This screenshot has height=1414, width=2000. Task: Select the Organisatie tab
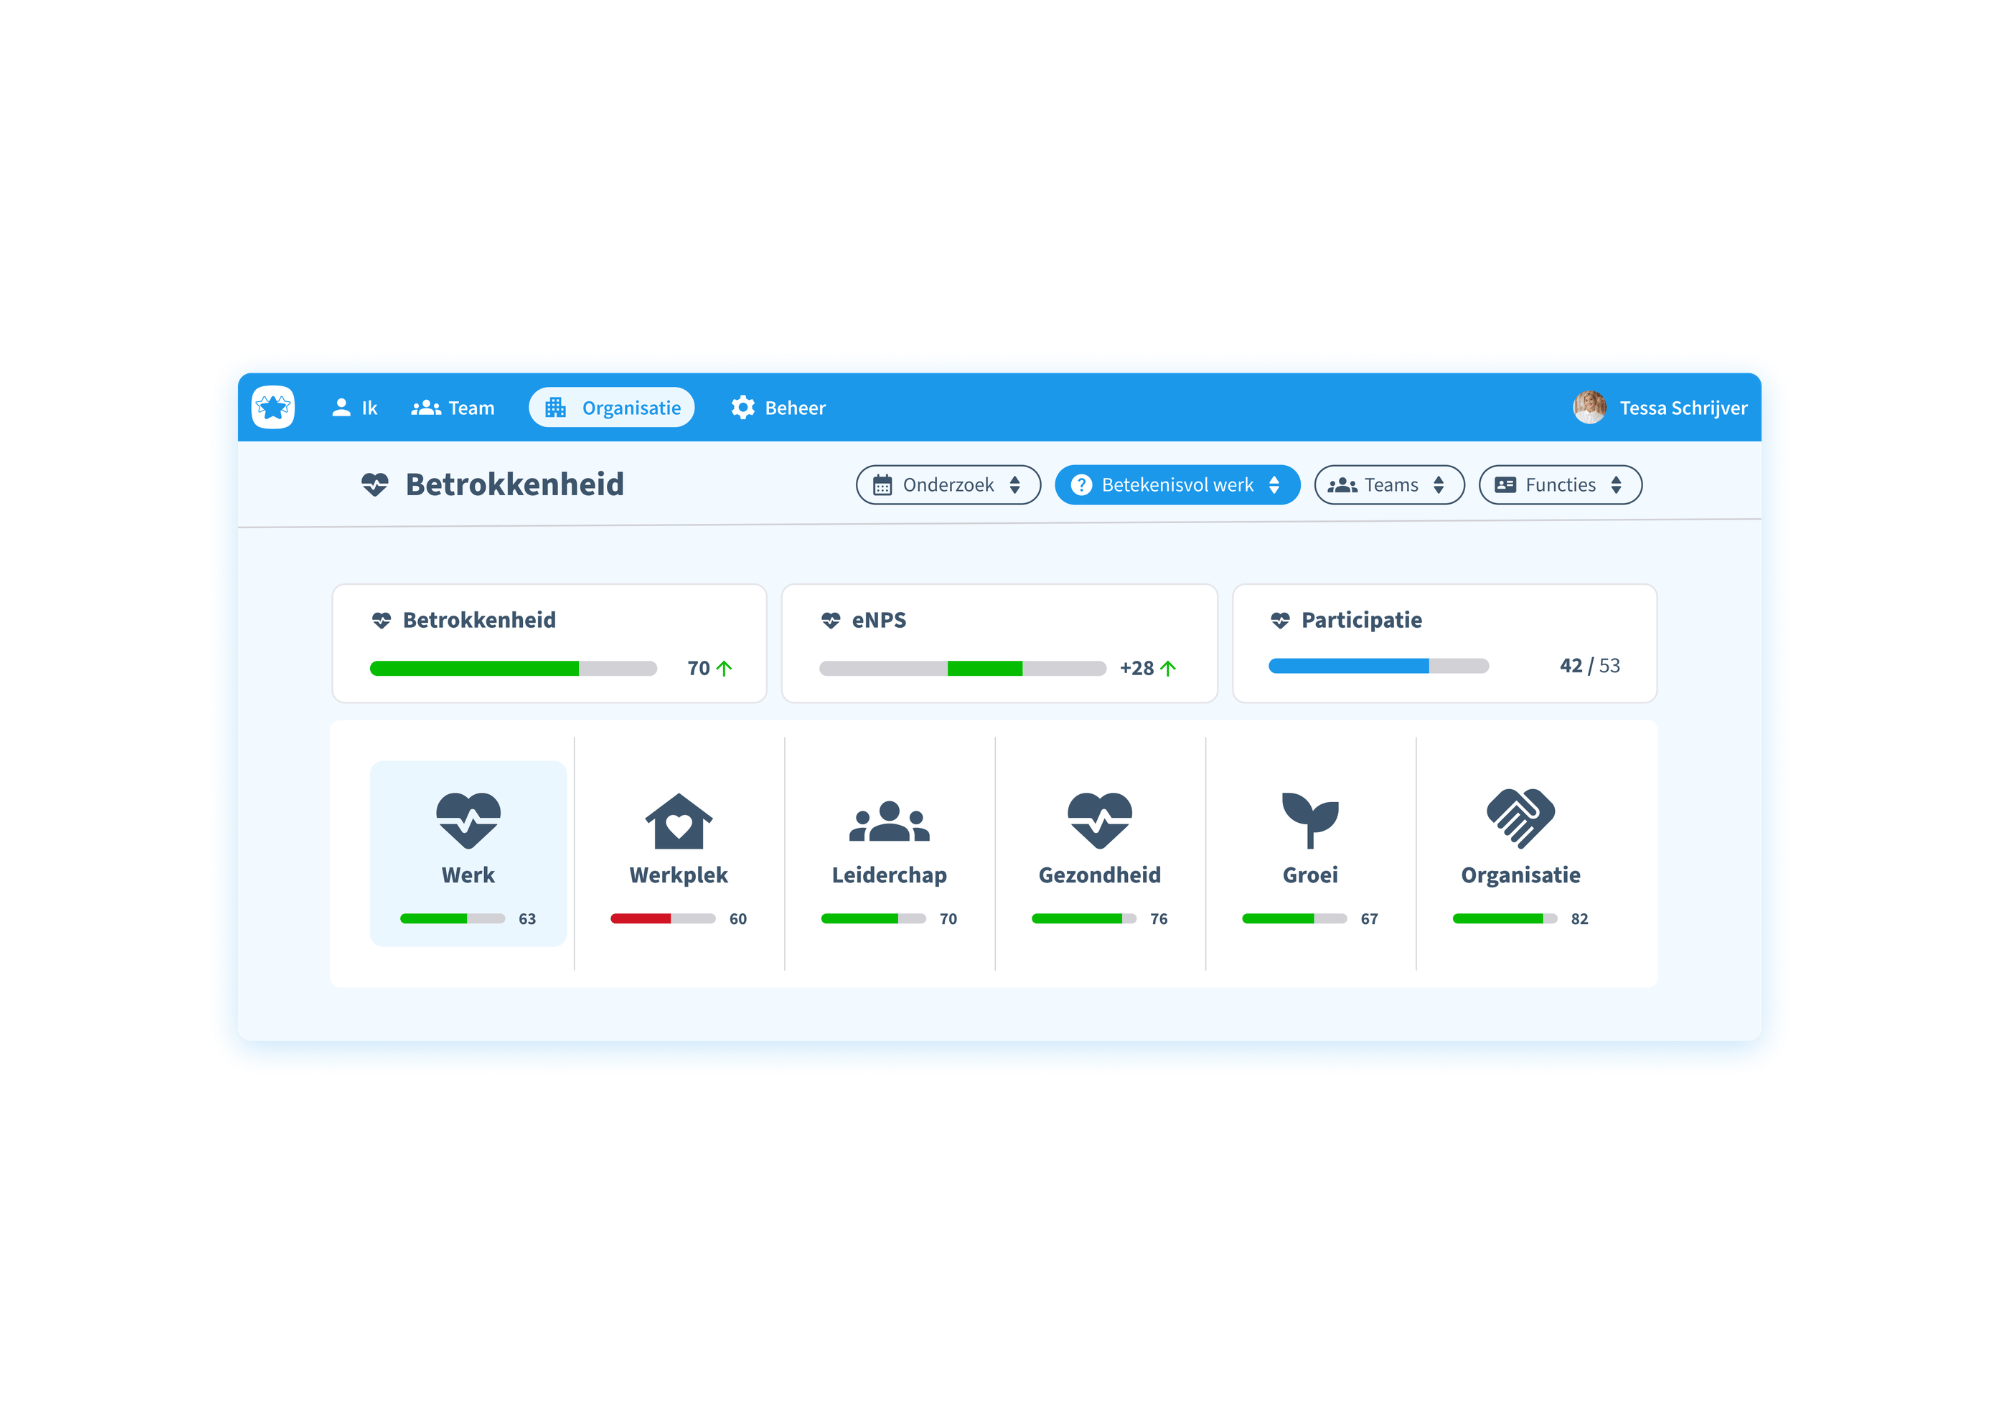coord(612,407)
